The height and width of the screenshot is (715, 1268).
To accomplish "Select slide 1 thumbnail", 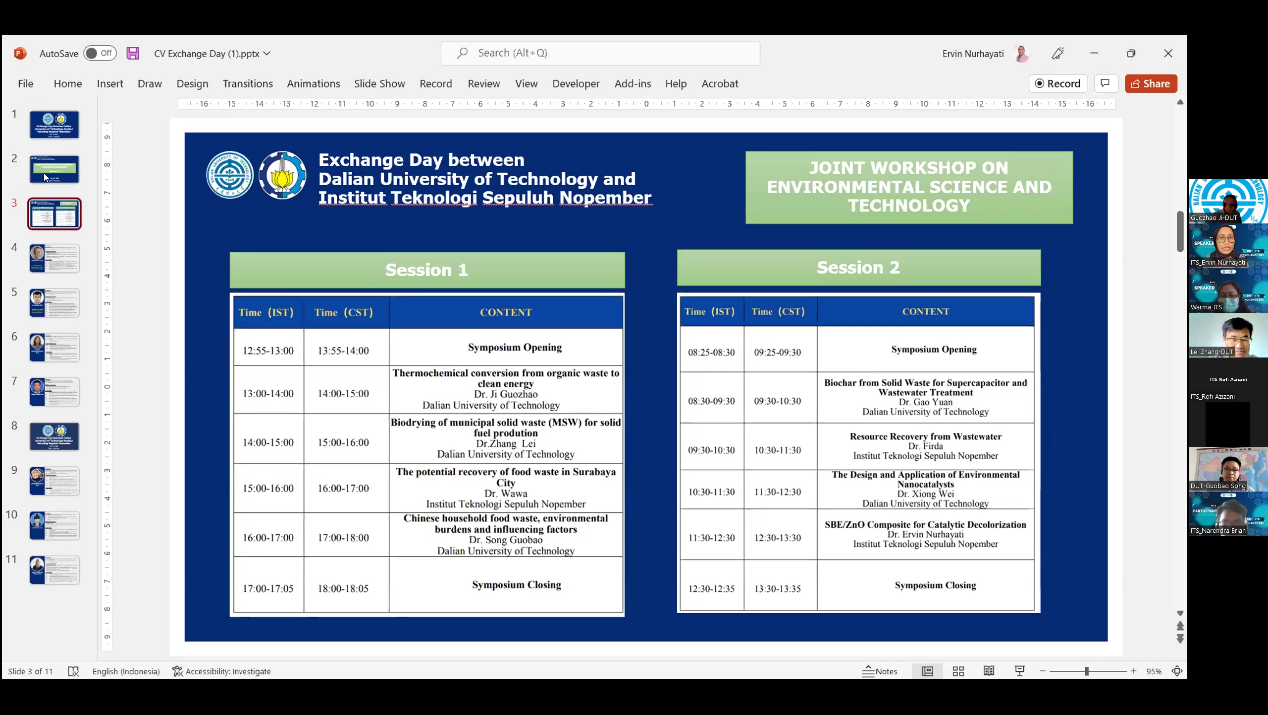I will click(54, 125).
